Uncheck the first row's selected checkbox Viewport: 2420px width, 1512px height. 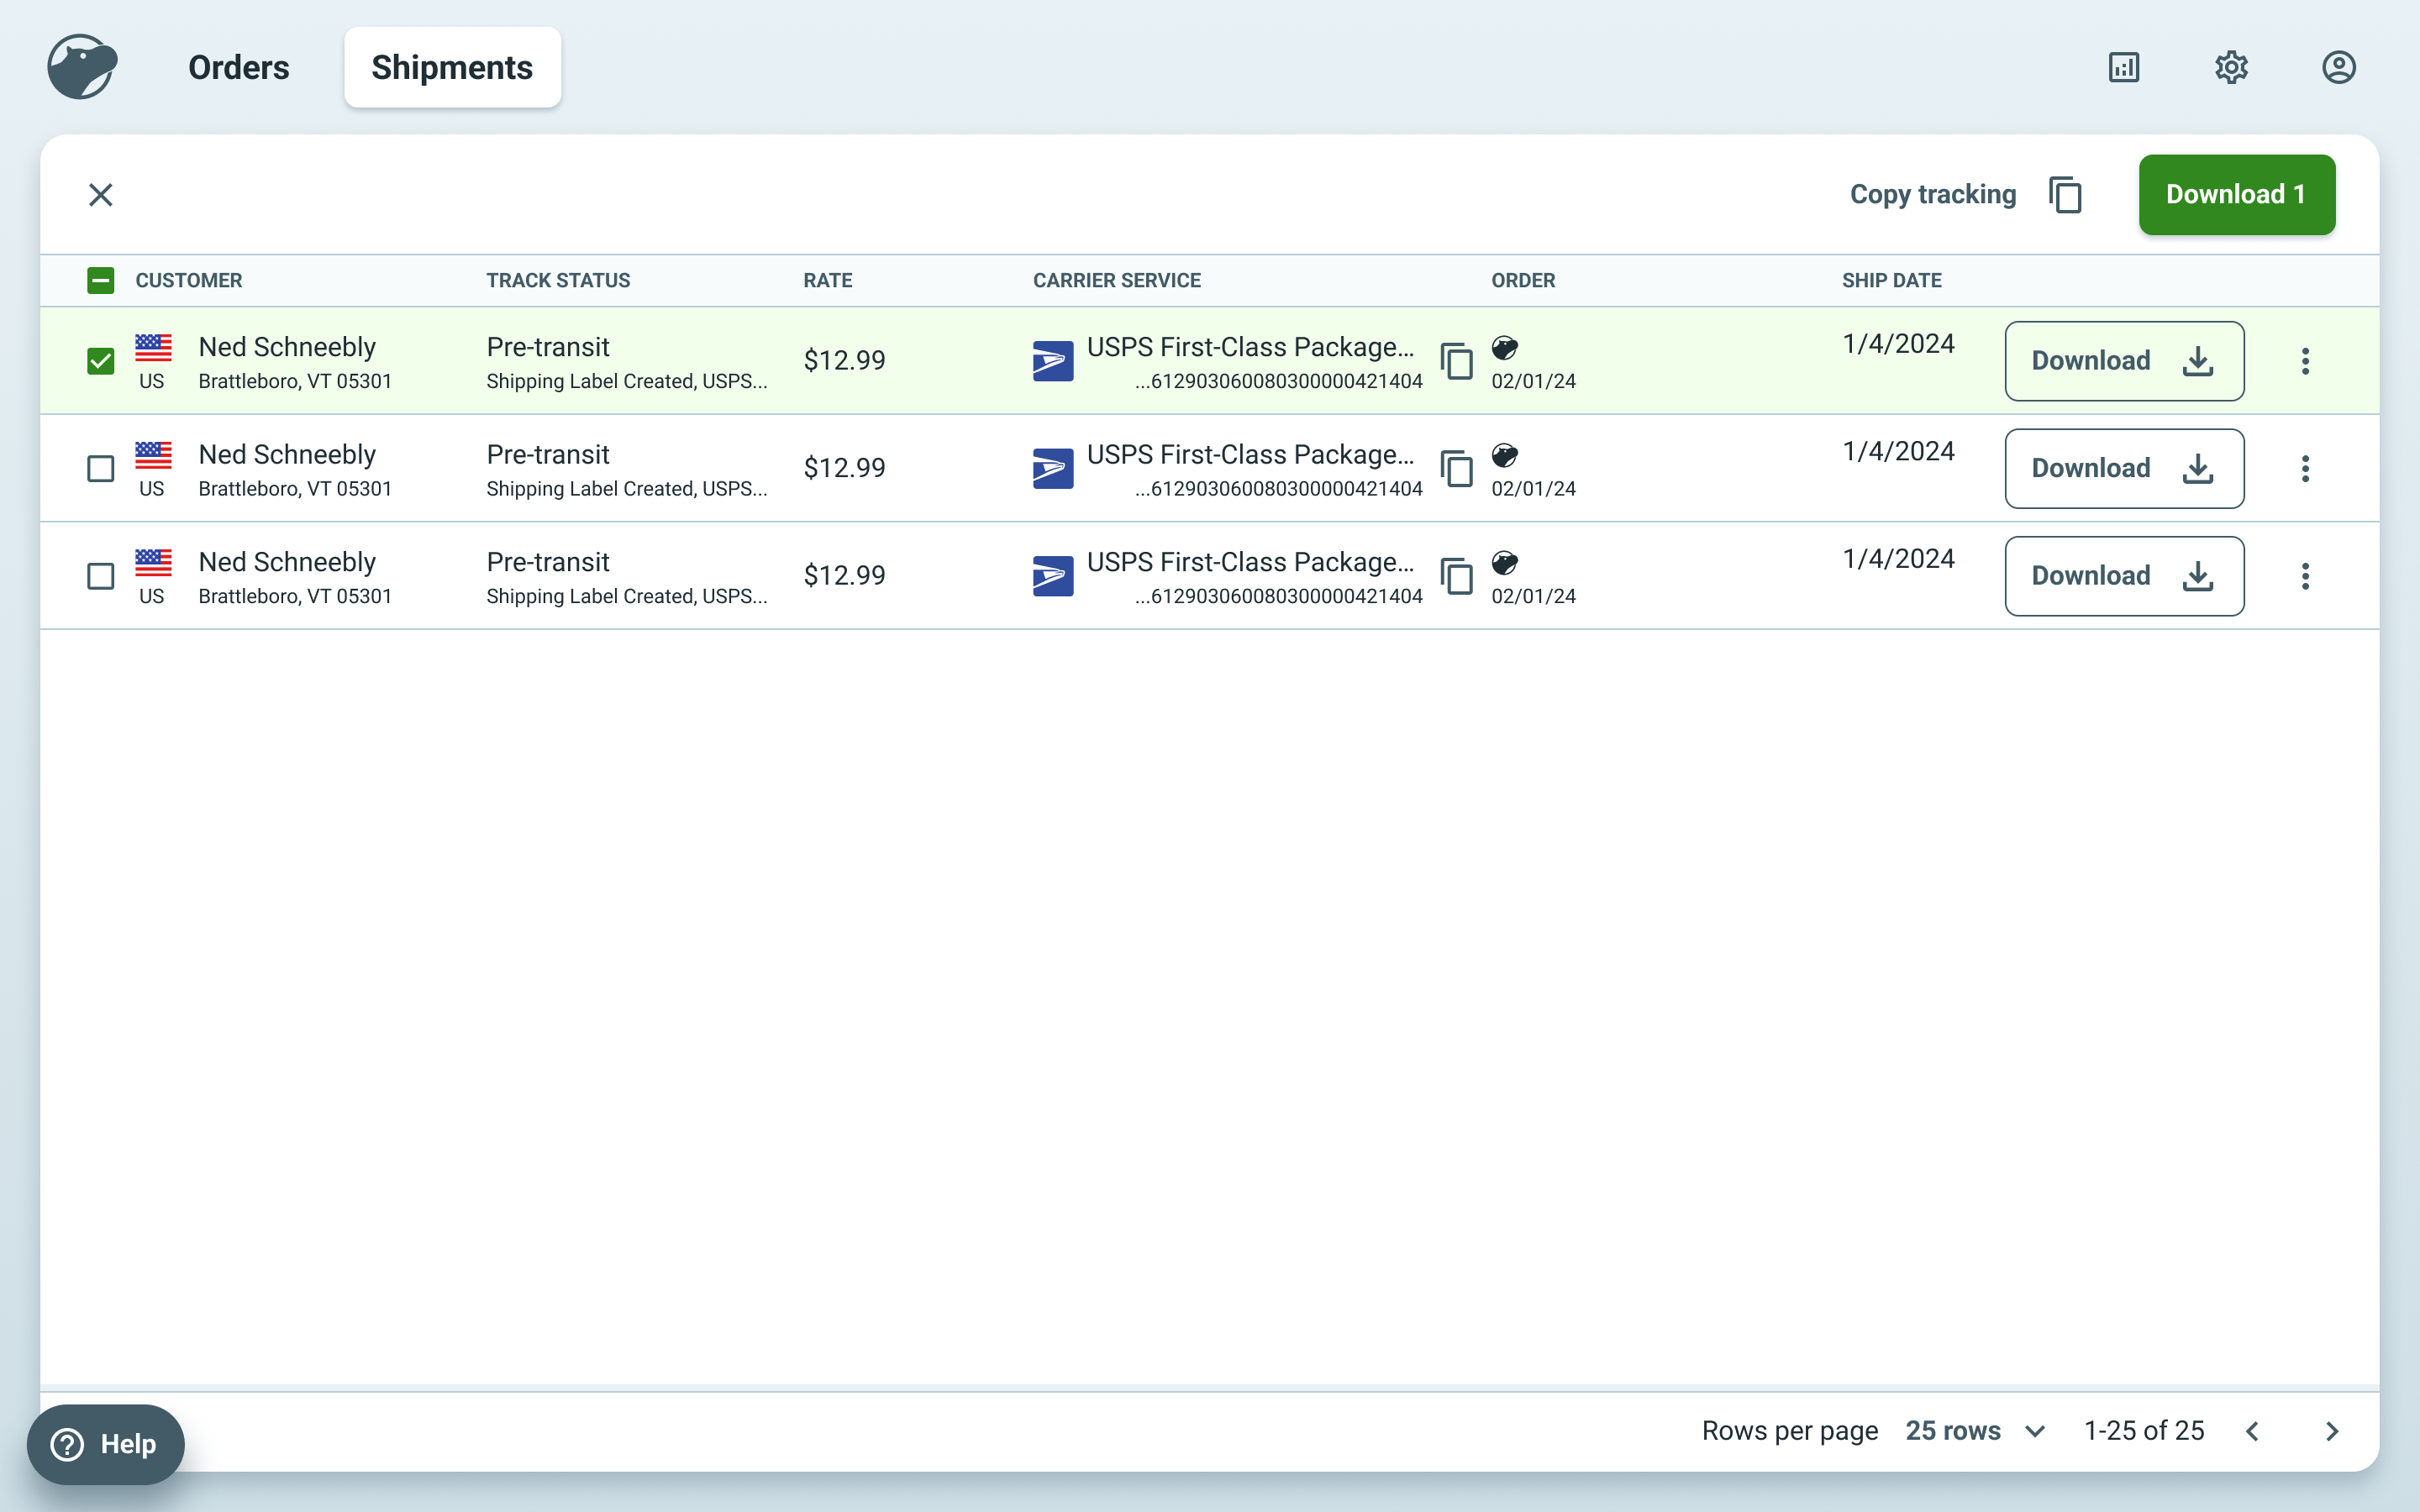pos(101,361)
